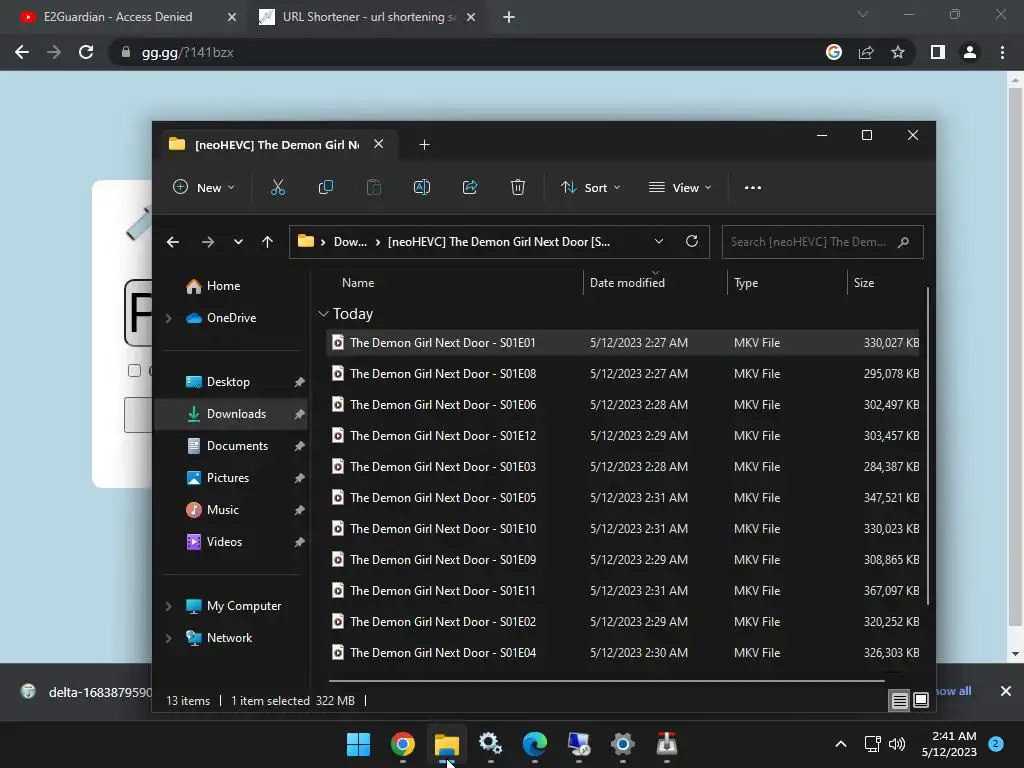Reload the Chrome page

[86, 52]
